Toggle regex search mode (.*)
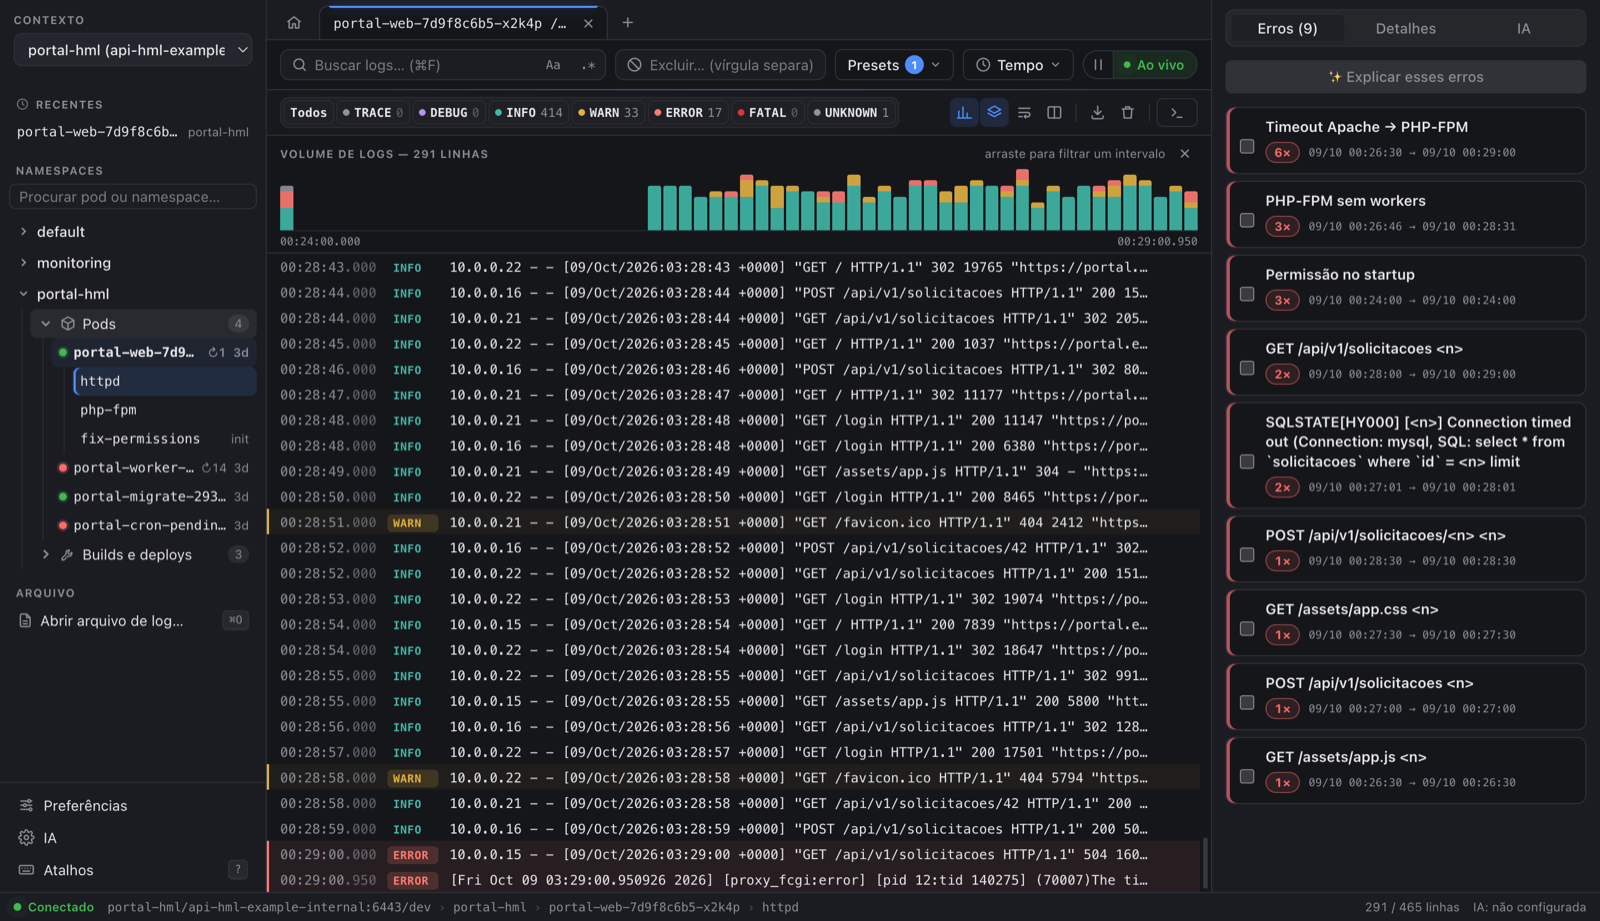The width and height of the screenshot is (1600, 921). pos(588,65)
